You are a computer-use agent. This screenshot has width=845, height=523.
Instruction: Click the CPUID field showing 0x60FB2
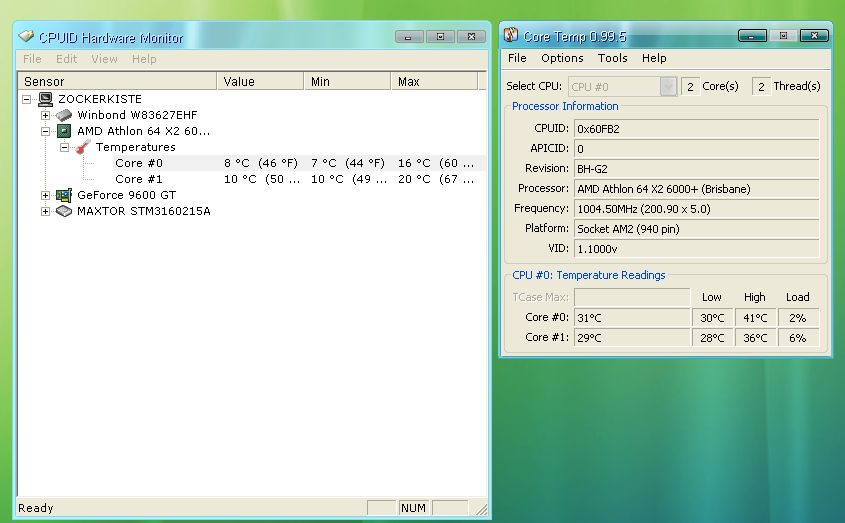696,129
